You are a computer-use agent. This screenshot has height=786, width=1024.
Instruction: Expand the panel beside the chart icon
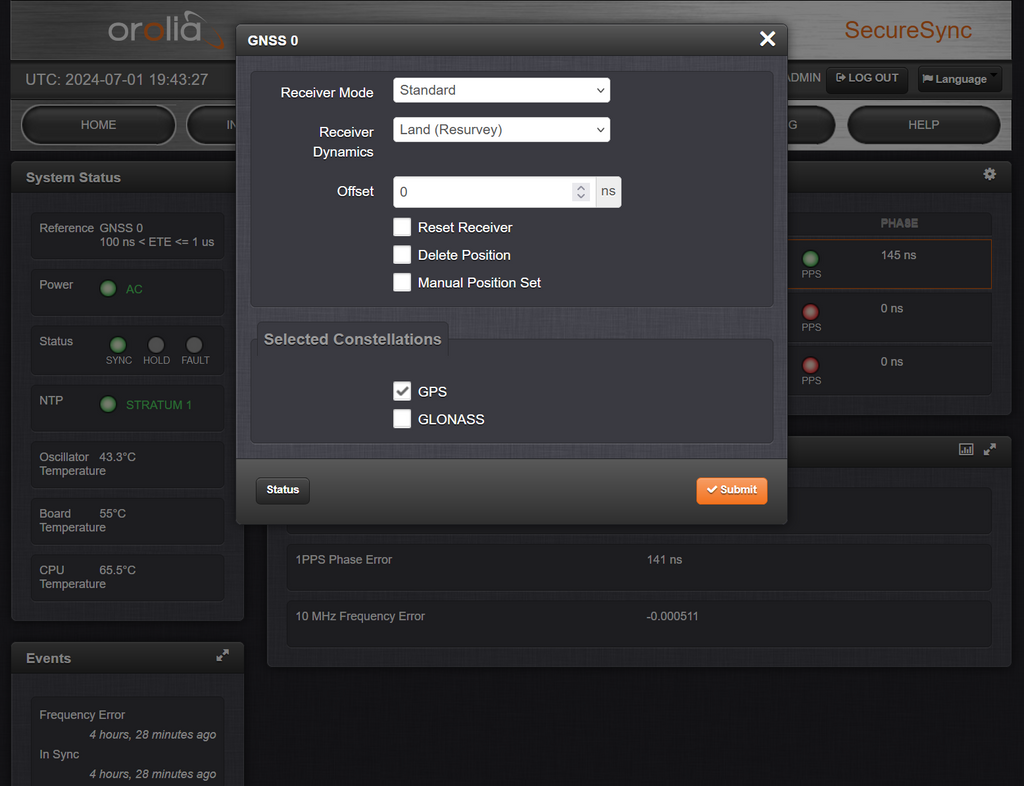click(990, 449)
